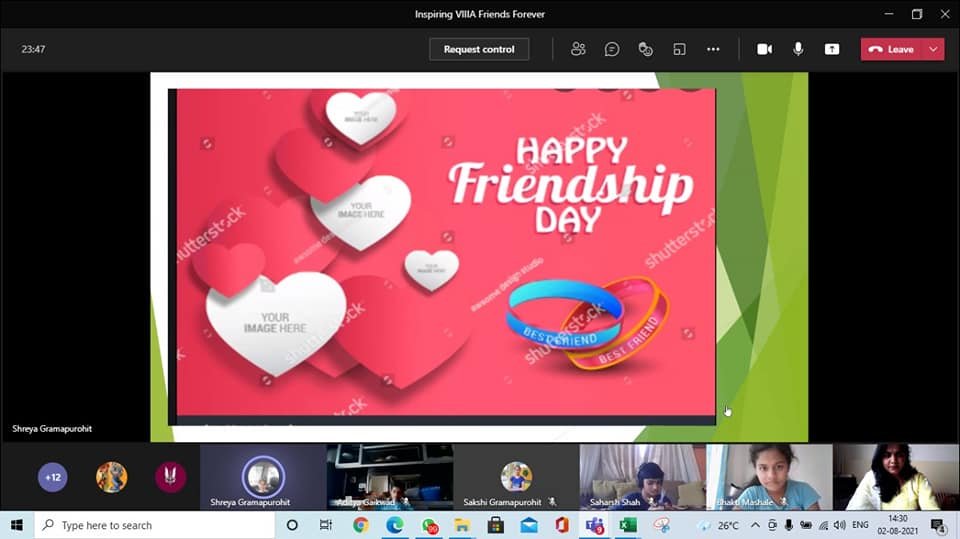Show hidden system tray icons

click(756, 525)
